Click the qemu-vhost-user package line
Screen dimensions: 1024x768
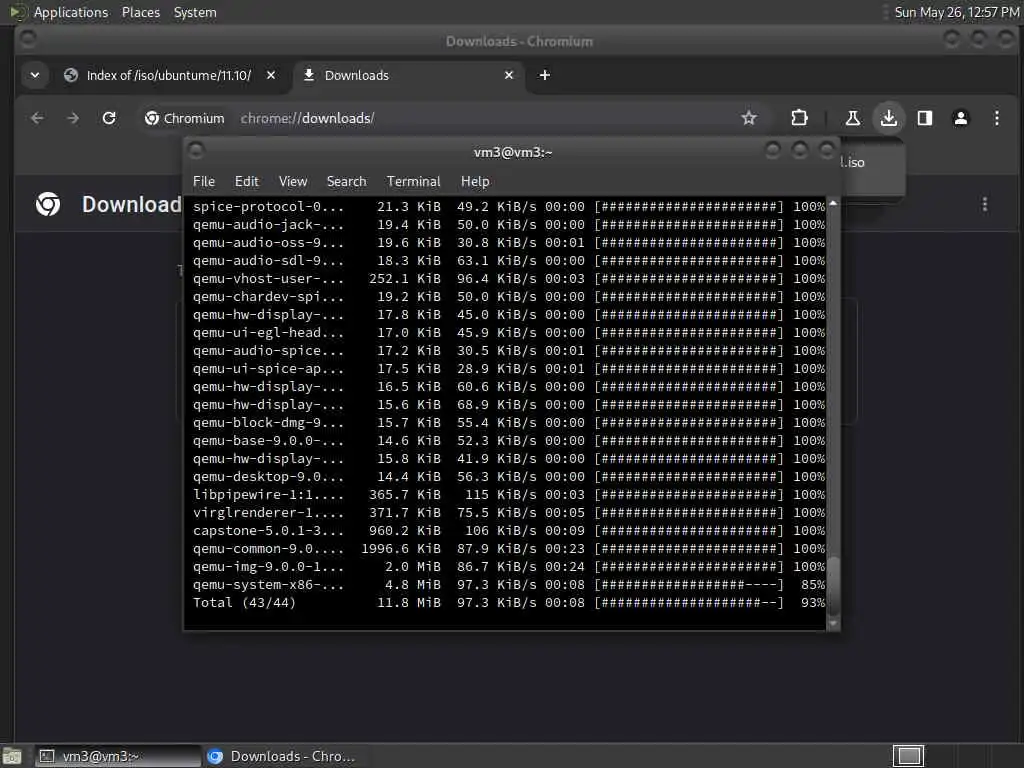(509, 278)
